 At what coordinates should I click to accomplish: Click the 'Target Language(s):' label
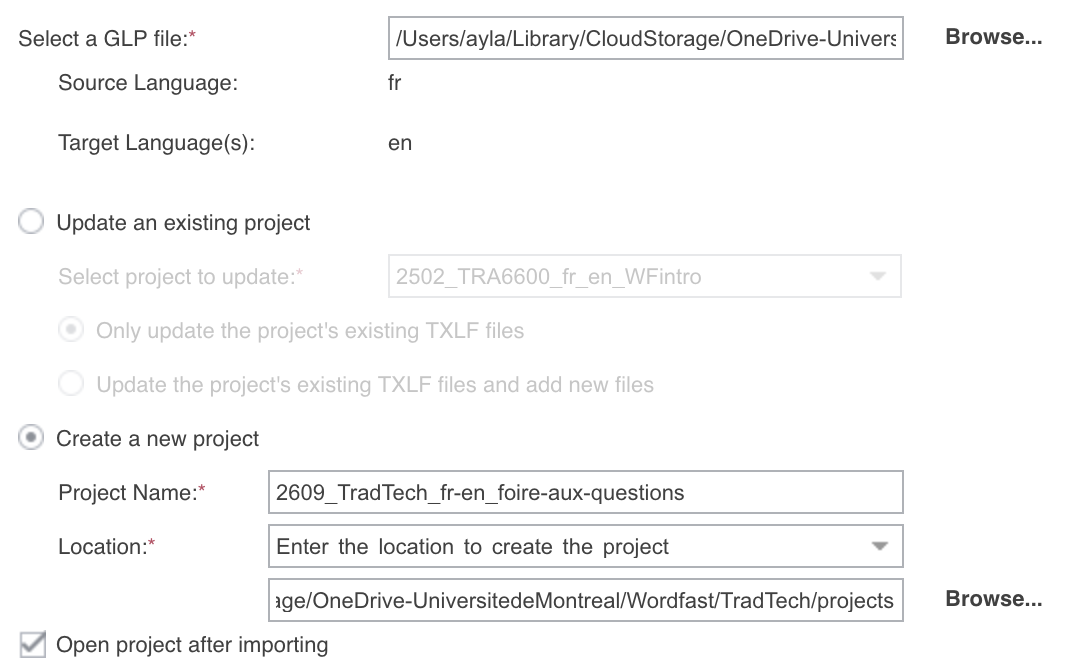point(157,143)
